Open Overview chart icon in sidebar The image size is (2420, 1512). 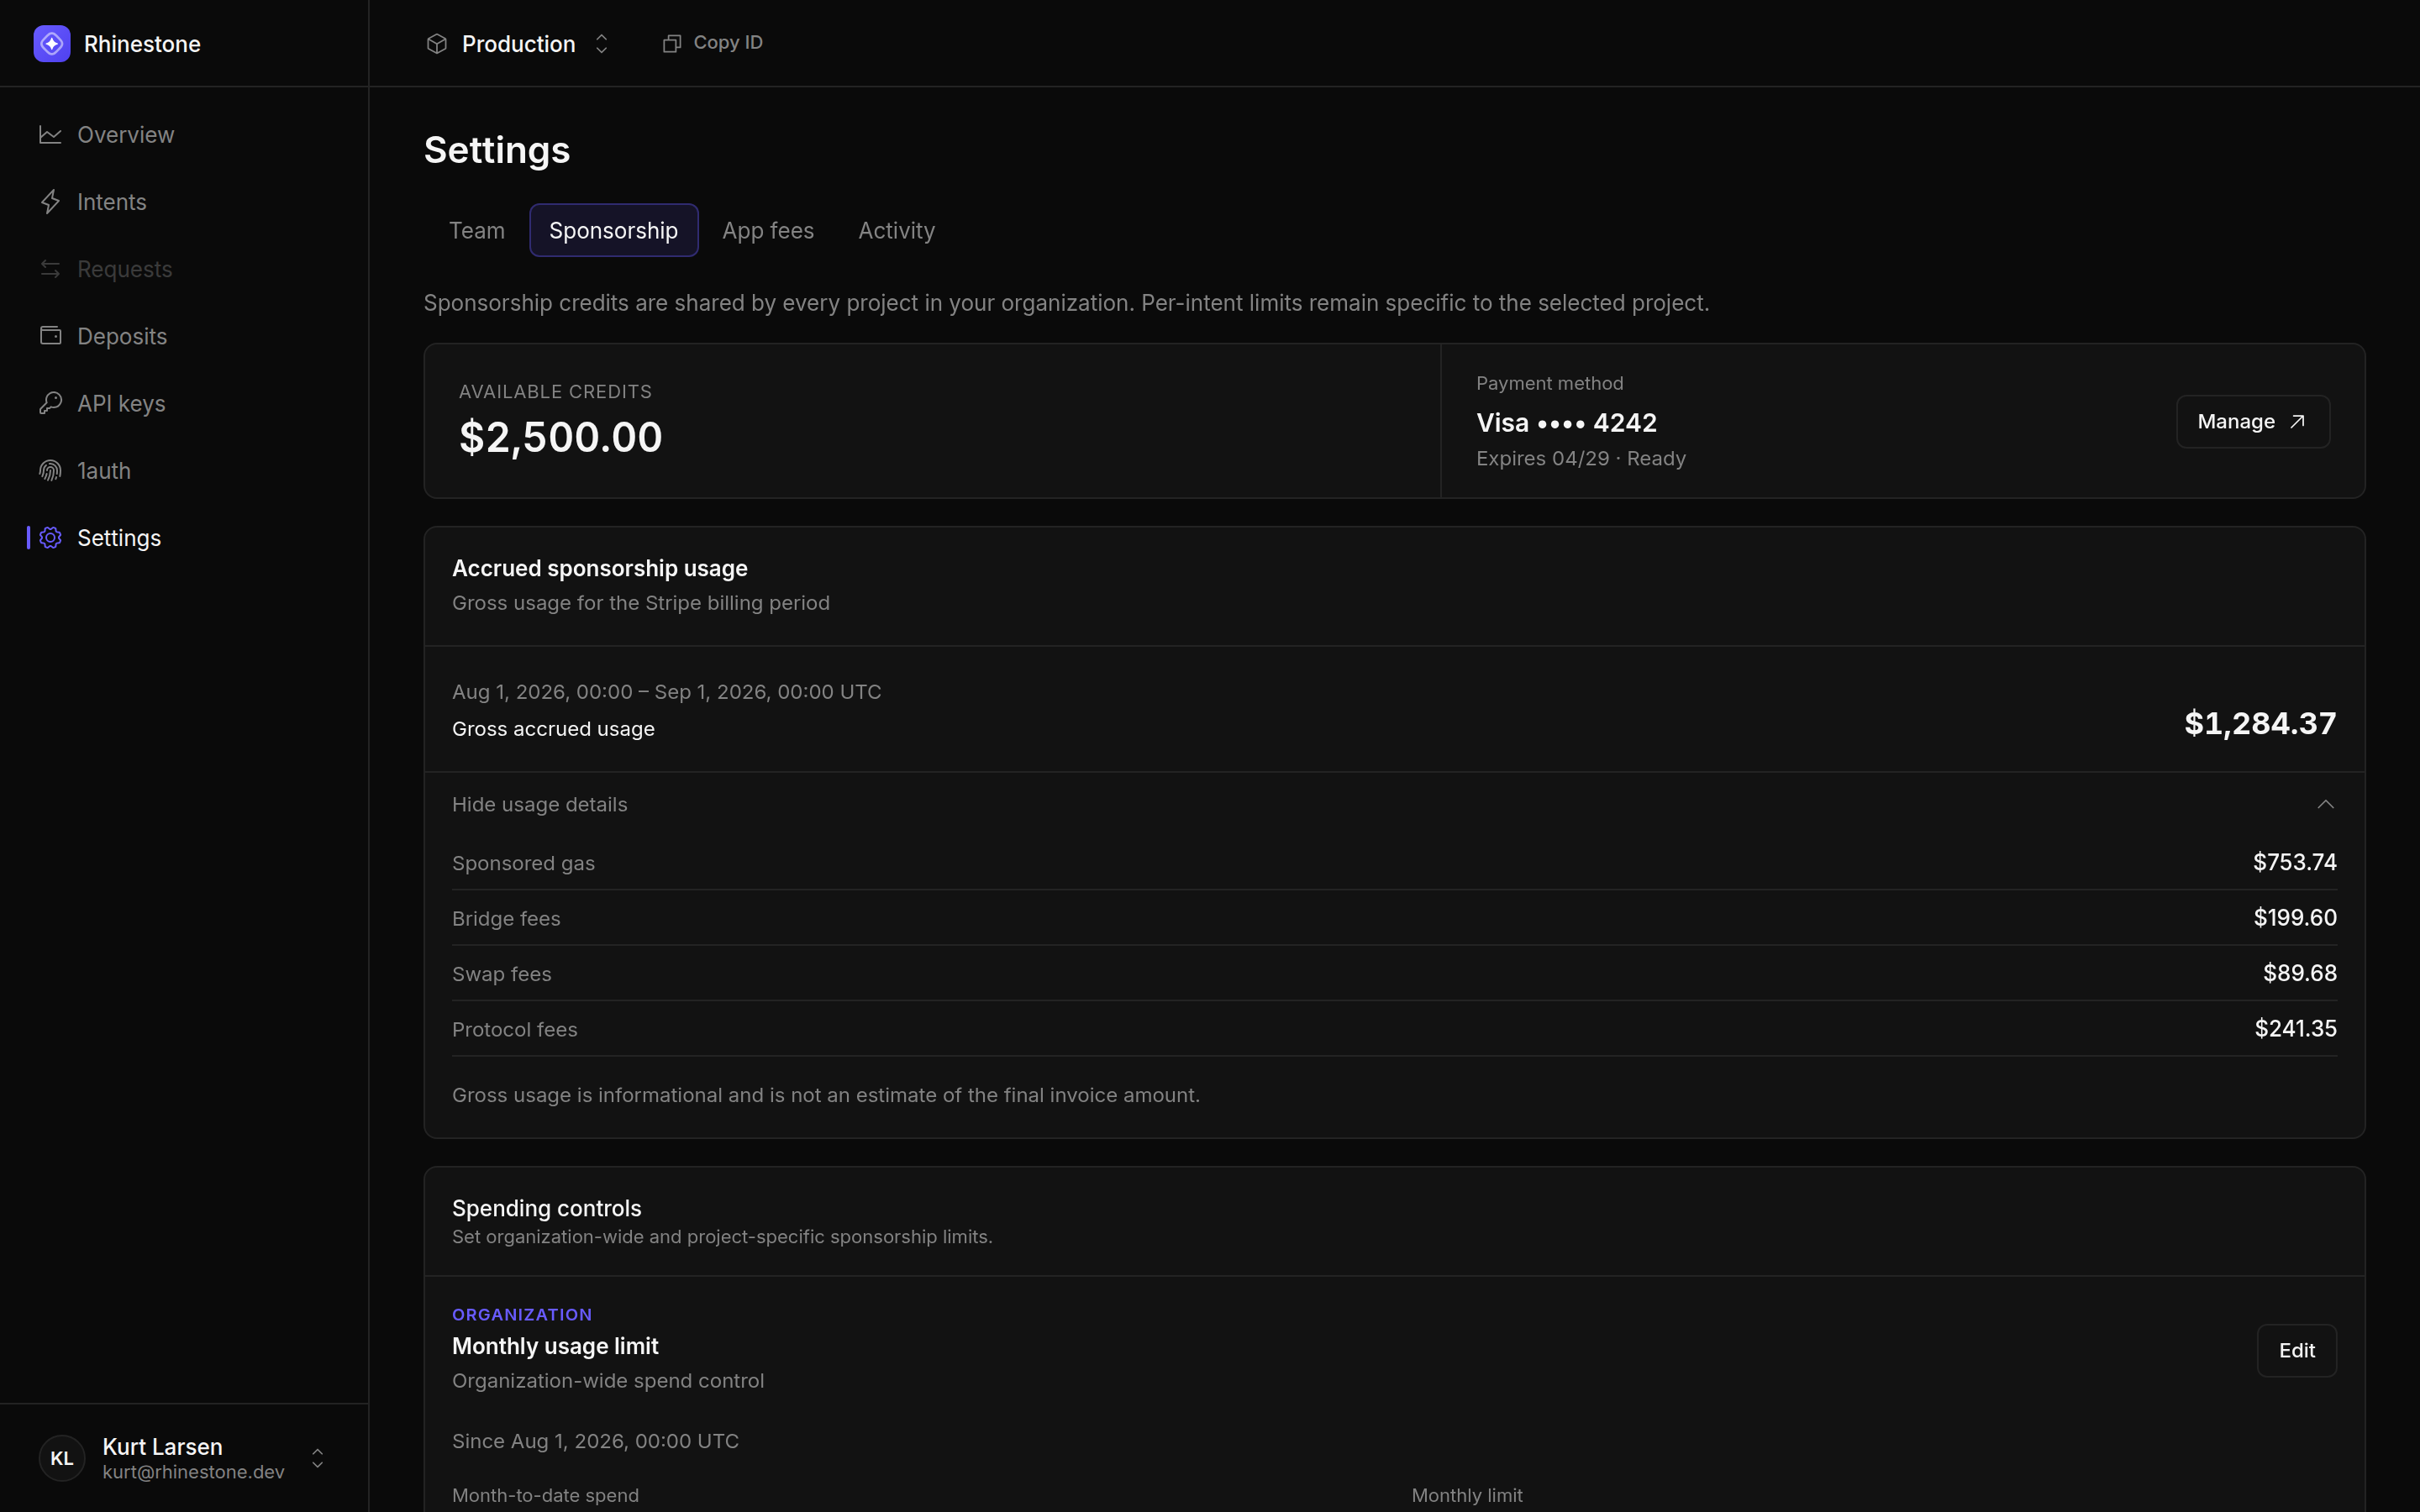click(50, 134)
